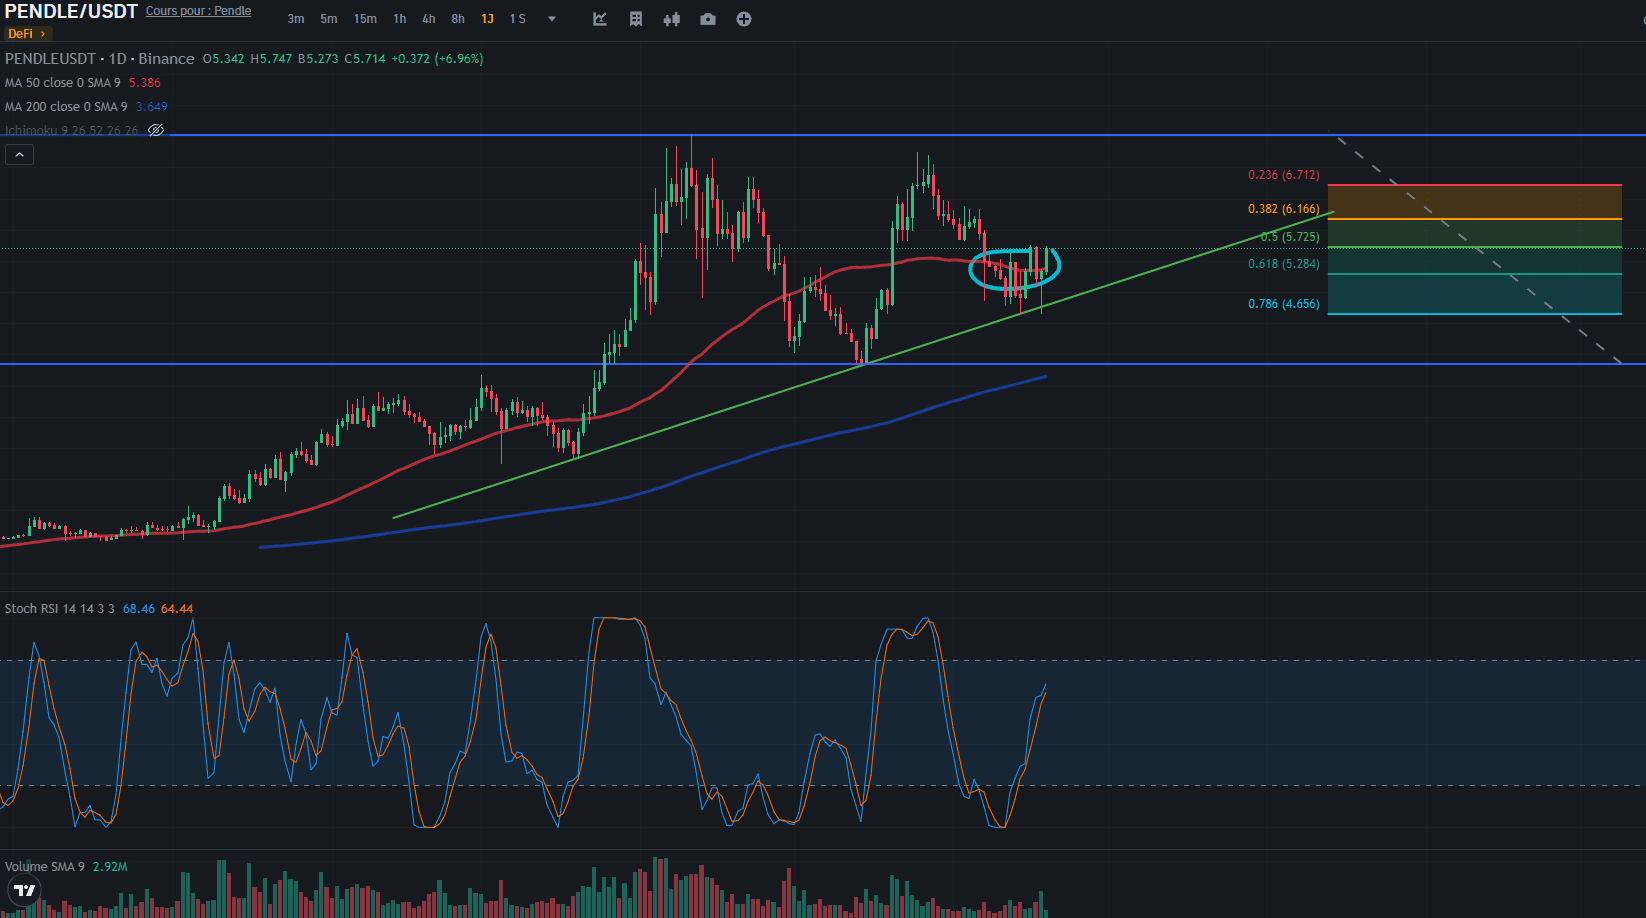Viewport: 1646px width, 918px height.
Task: Expand the DeFi category tag
Action: [26, 34]
